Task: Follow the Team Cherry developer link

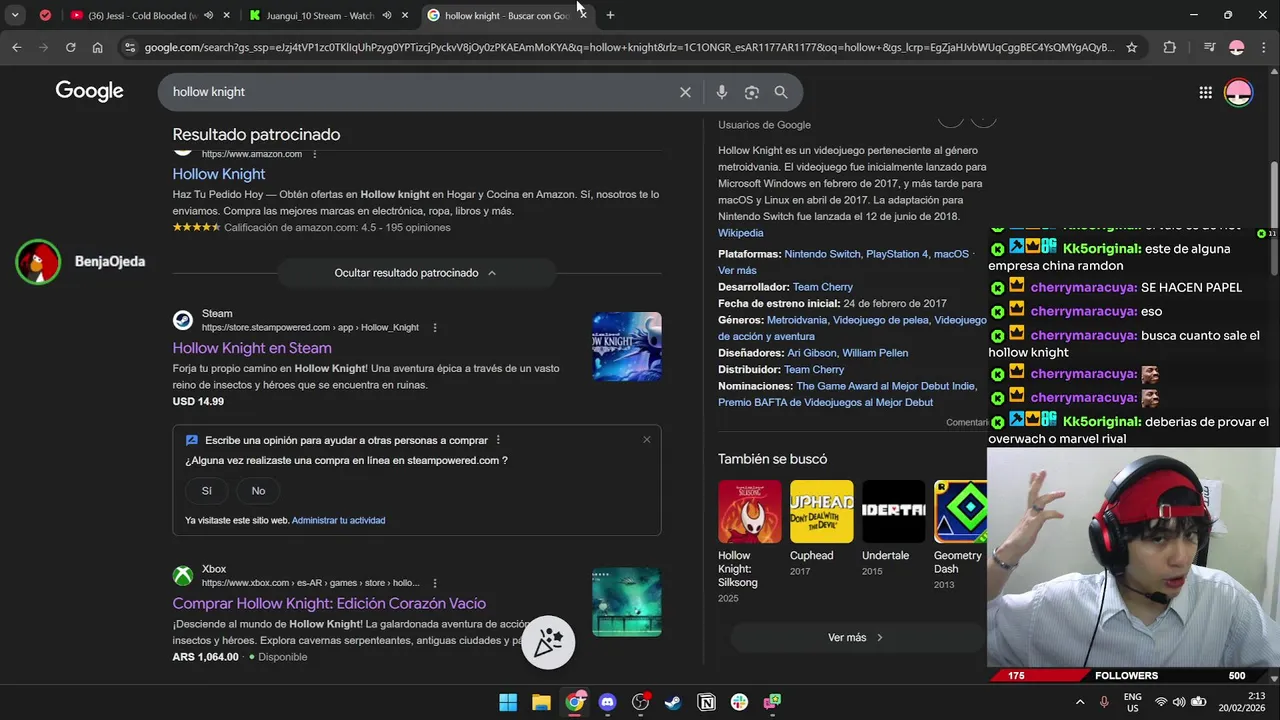Action: 823,287
